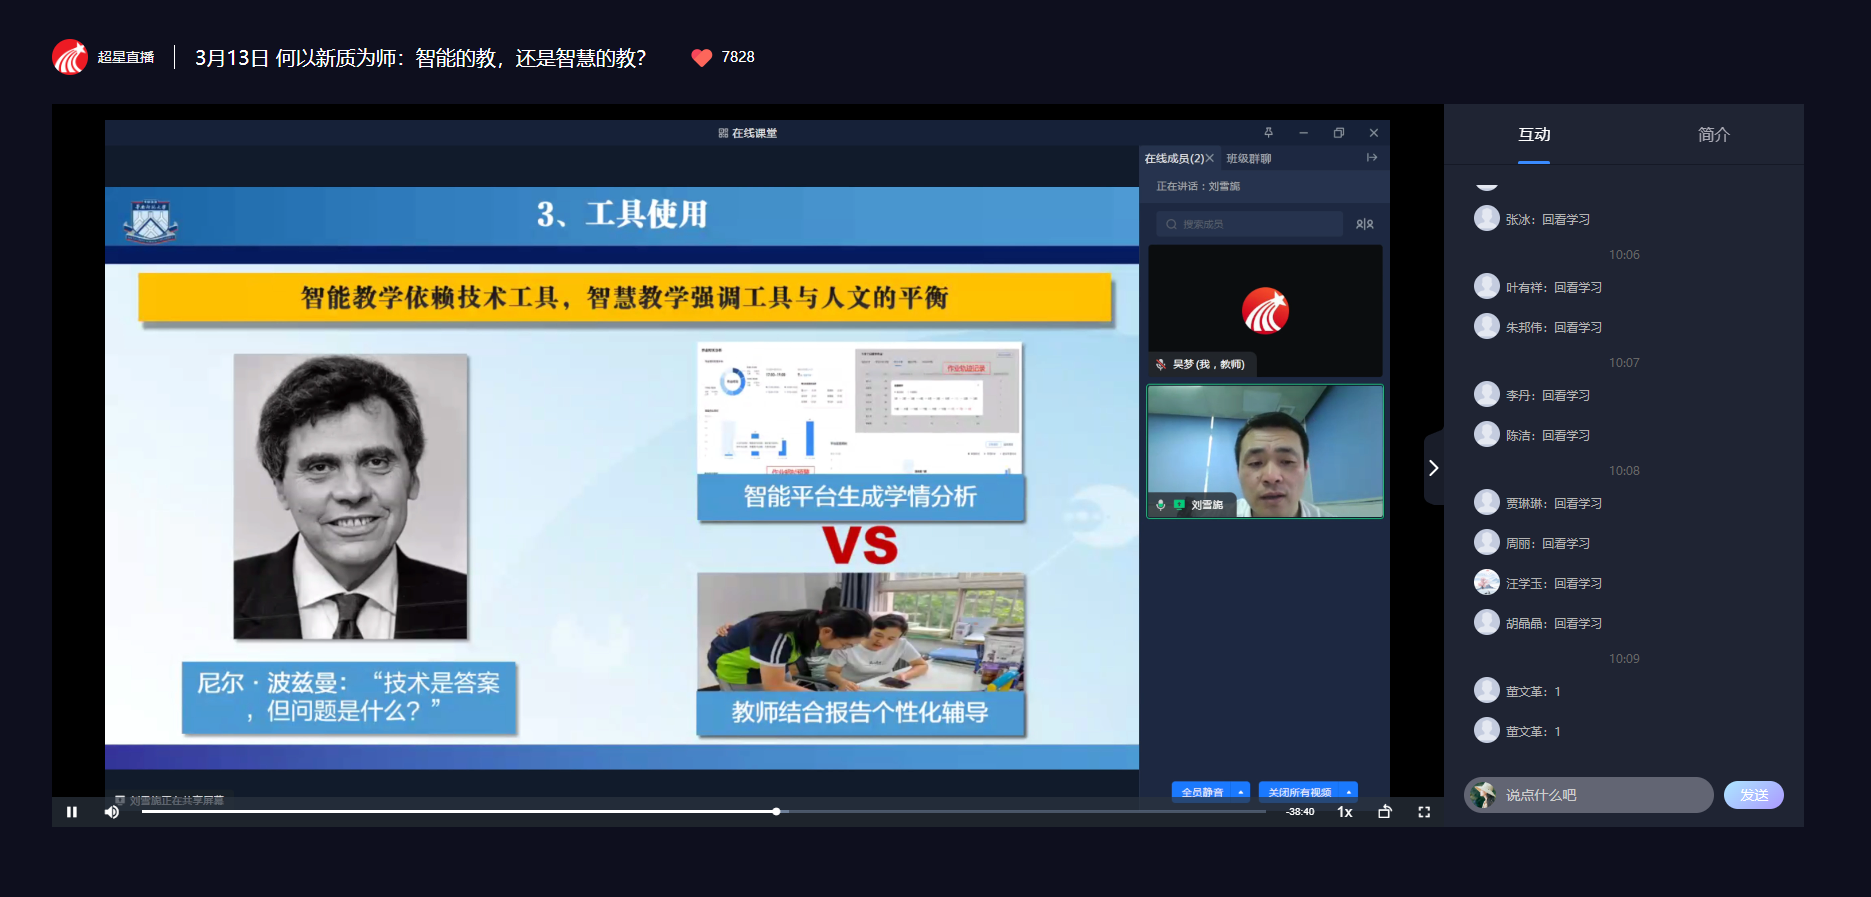Change playback speed via the 1x control
The width and height of the screenshot is (1871, 897).
coord(1345,812)
